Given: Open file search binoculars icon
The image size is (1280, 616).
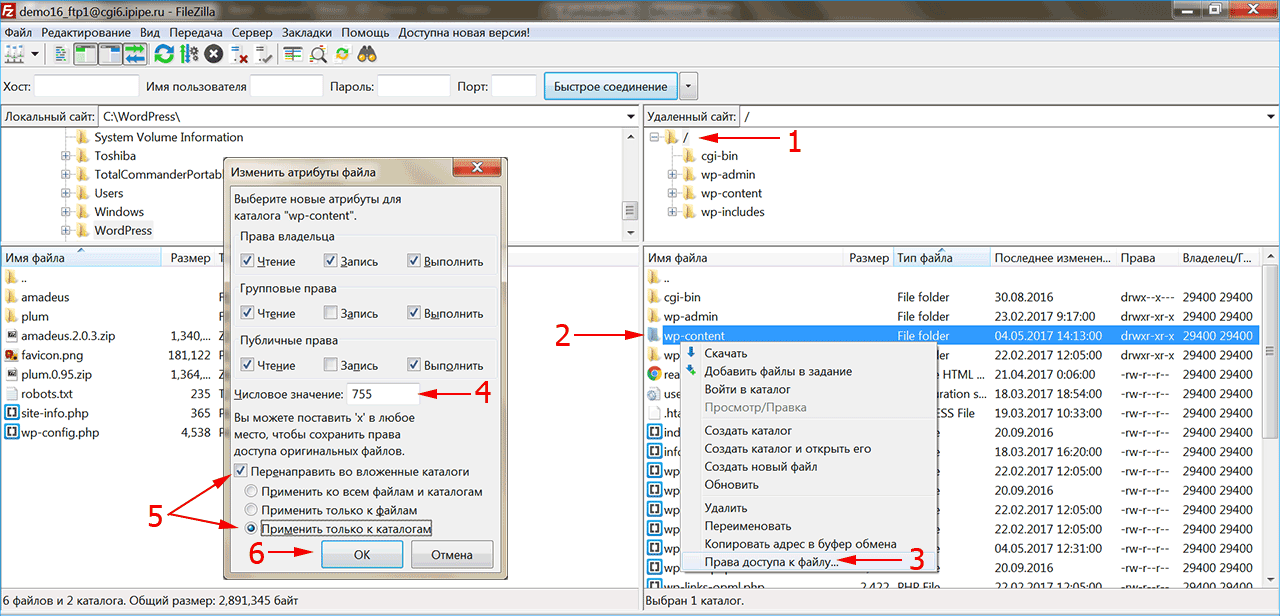Looking at the screenshot, I should point(368,53).
